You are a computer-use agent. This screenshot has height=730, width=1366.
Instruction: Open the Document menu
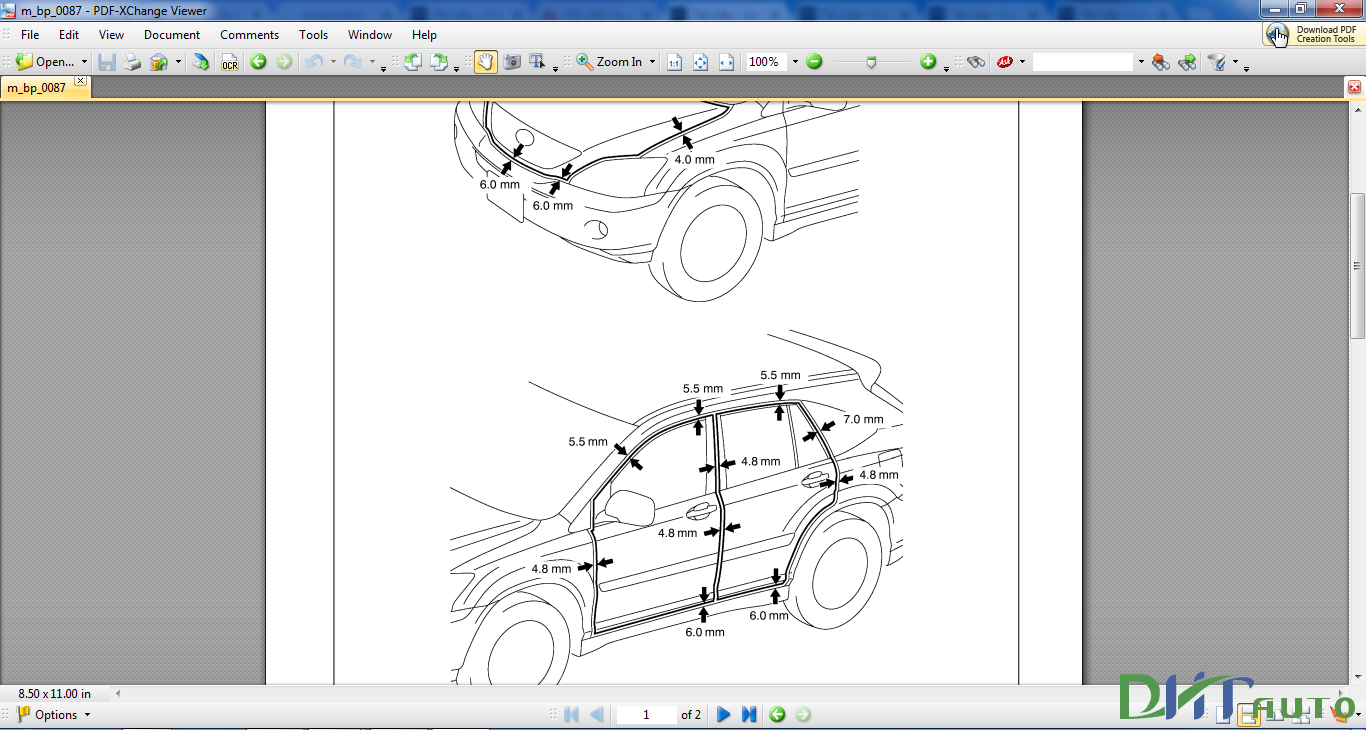coord(172,35)
